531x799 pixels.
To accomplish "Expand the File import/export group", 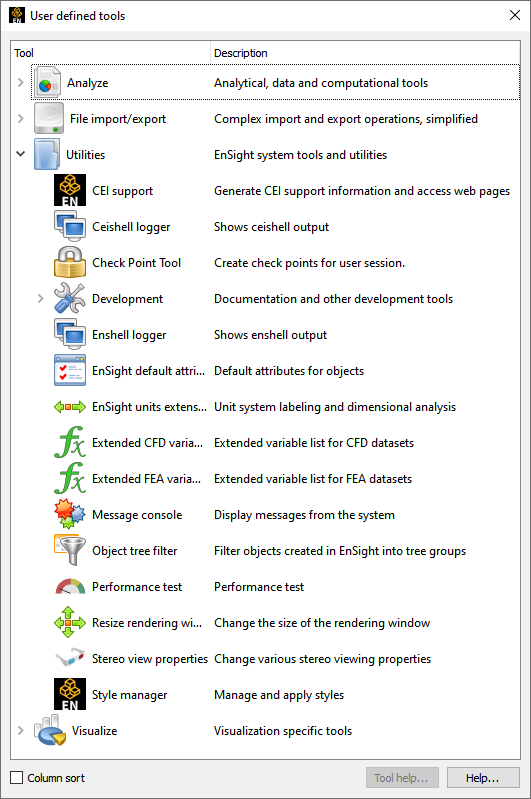I will (20, 118).
